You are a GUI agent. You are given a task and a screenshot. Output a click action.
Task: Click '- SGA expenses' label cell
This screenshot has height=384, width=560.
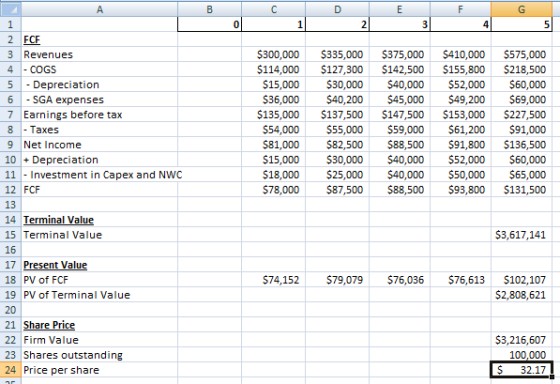(x=100, y=99)
